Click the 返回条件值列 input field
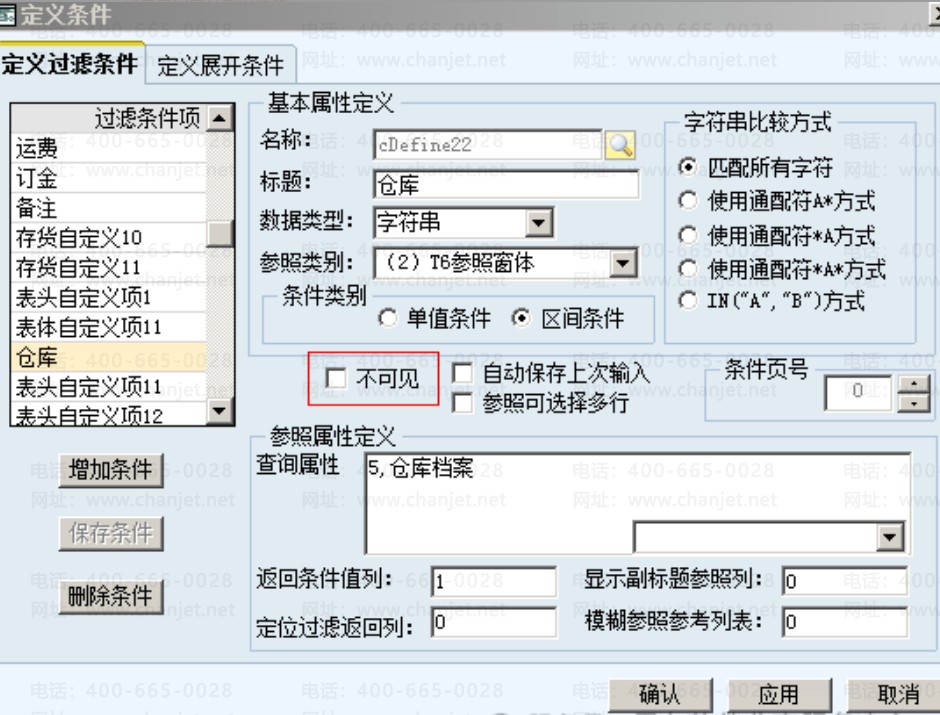 point(494,581)
